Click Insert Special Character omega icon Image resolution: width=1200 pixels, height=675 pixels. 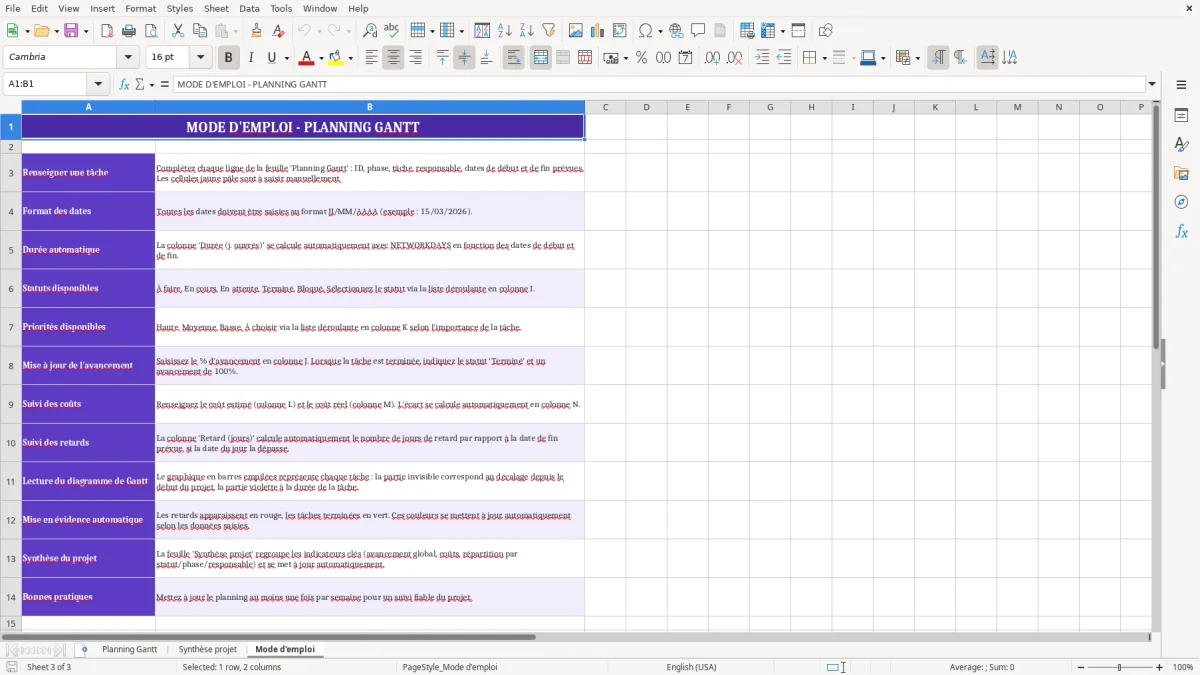tap(645, 31)
